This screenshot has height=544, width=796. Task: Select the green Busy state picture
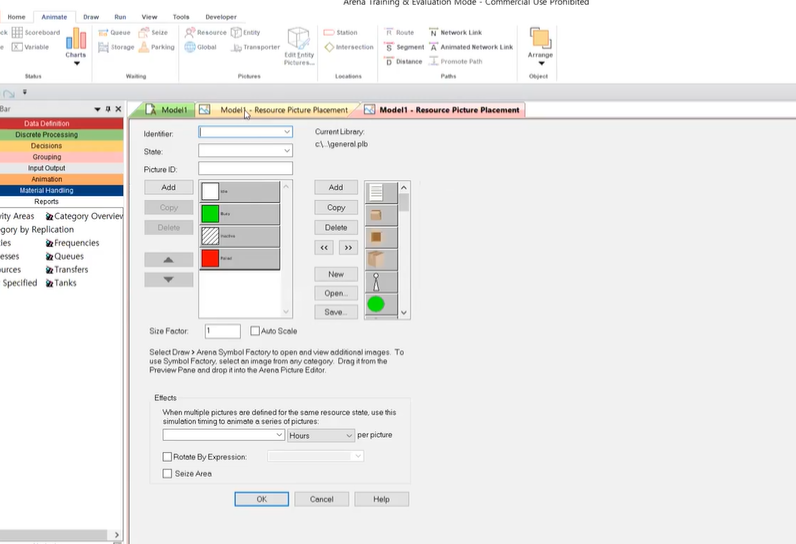(240, 214)
